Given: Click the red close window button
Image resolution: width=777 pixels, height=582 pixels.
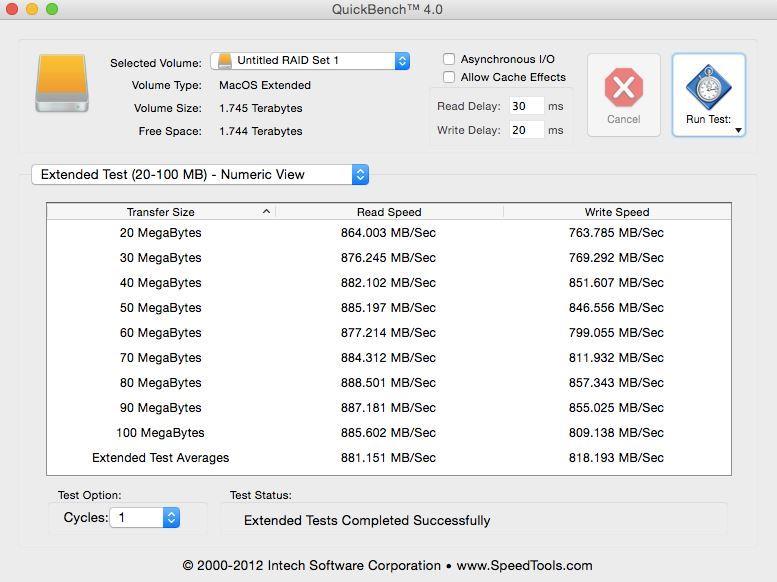Looking at the screenshot, I should pyautogui.click(x=12, y=9).
